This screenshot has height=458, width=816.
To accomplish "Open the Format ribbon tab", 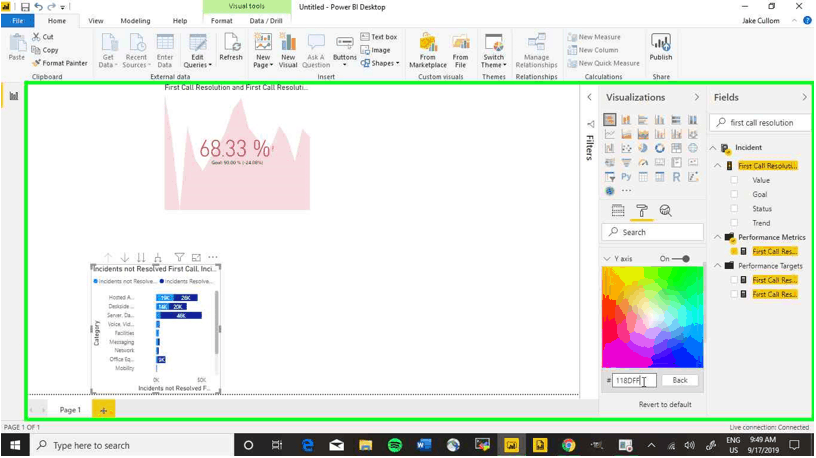I will [222, 21].
